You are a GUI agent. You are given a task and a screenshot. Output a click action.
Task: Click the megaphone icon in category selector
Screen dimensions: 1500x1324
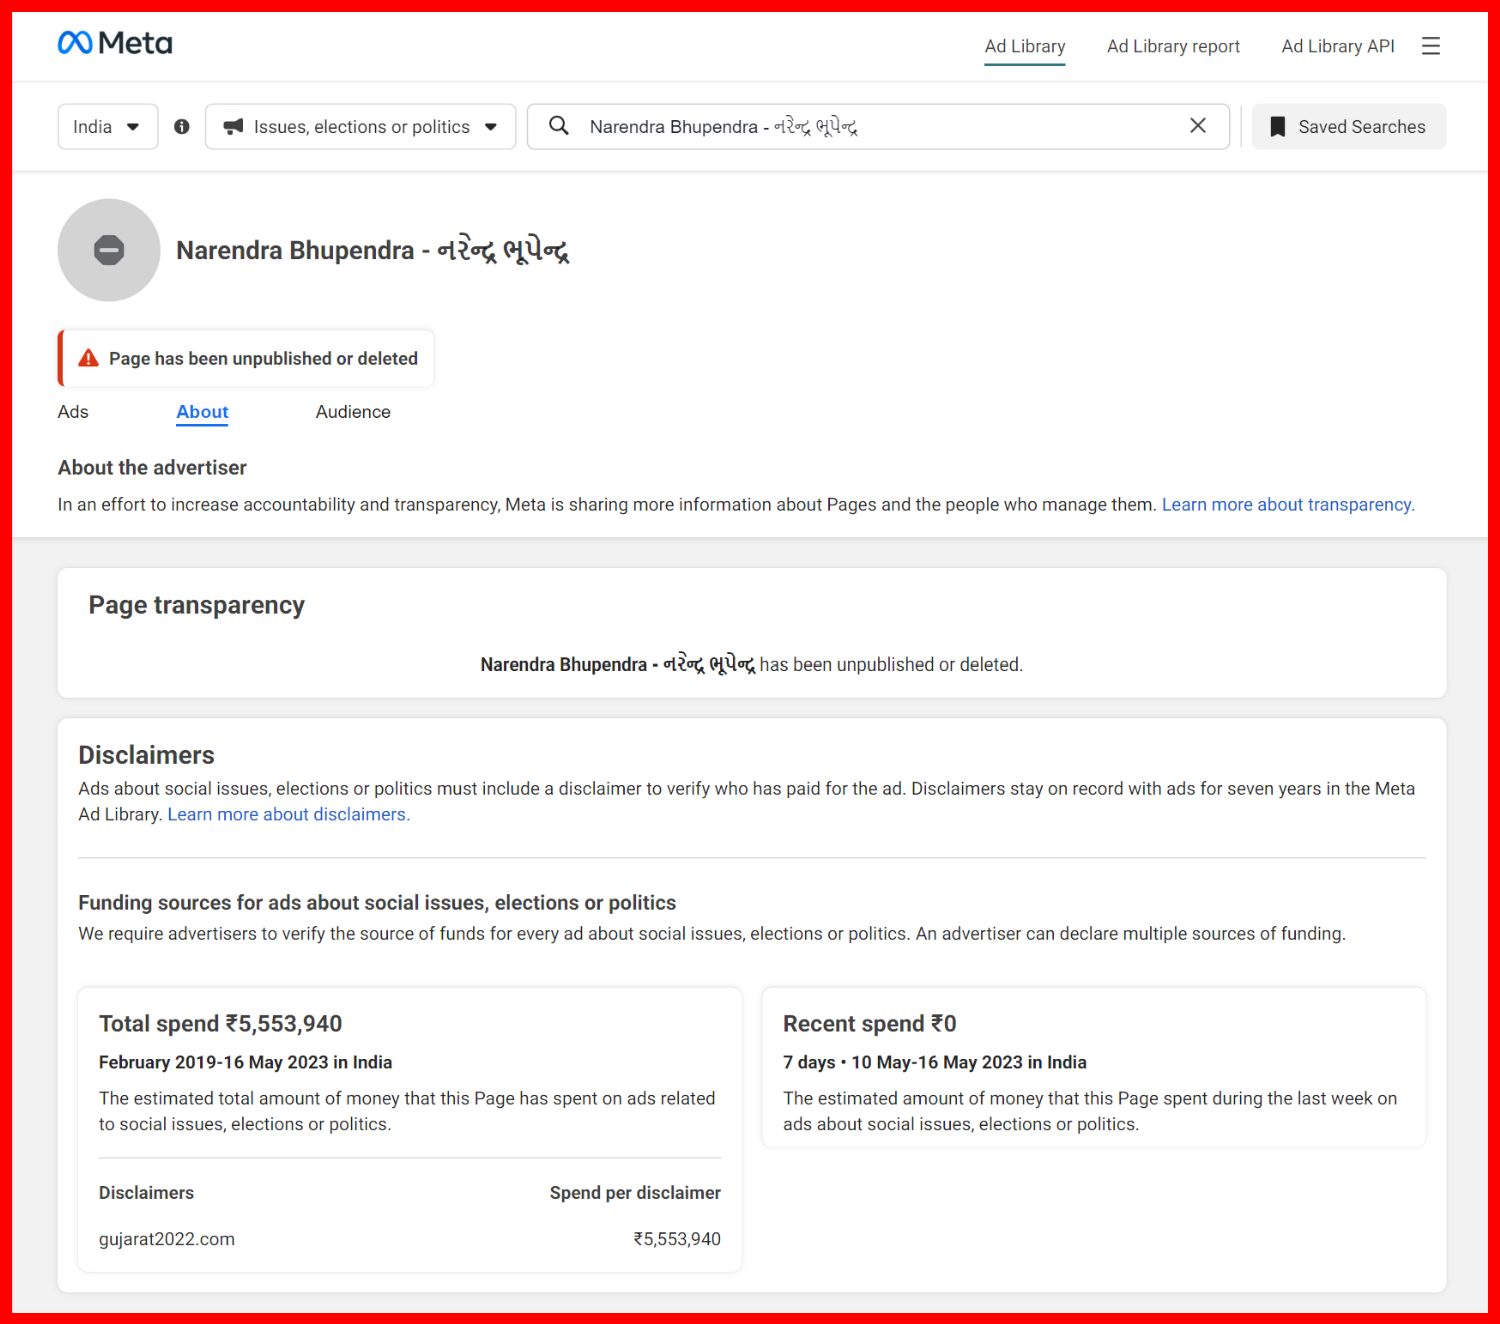pos(233,127)
